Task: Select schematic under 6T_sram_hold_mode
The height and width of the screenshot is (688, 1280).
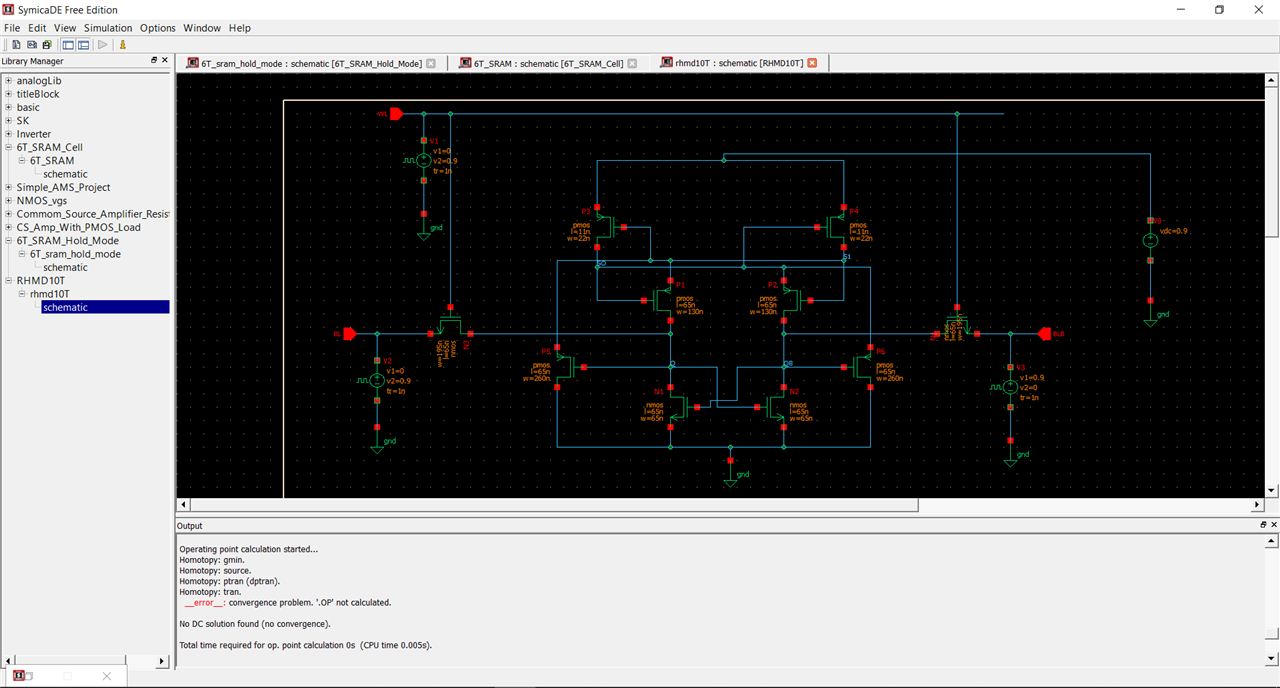Action: [65, 267]
